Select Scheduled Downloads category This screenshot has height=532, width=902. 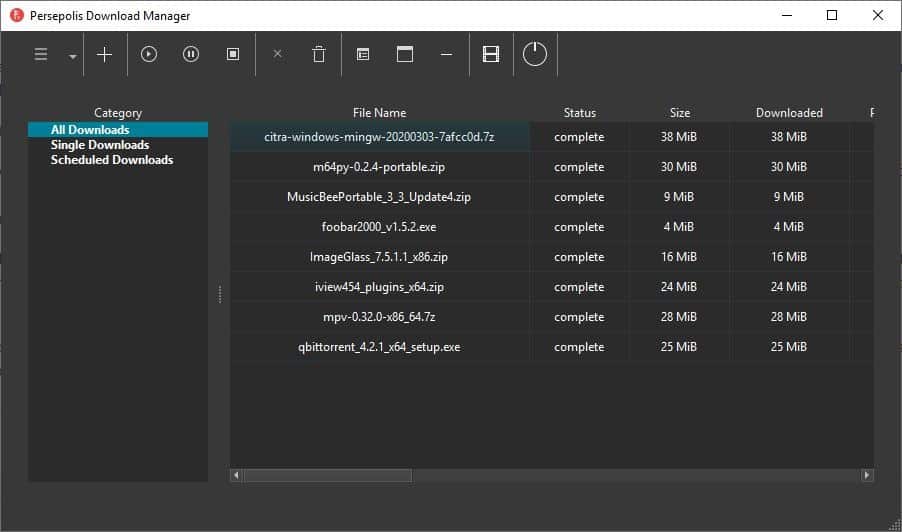[x=118, y=159]
